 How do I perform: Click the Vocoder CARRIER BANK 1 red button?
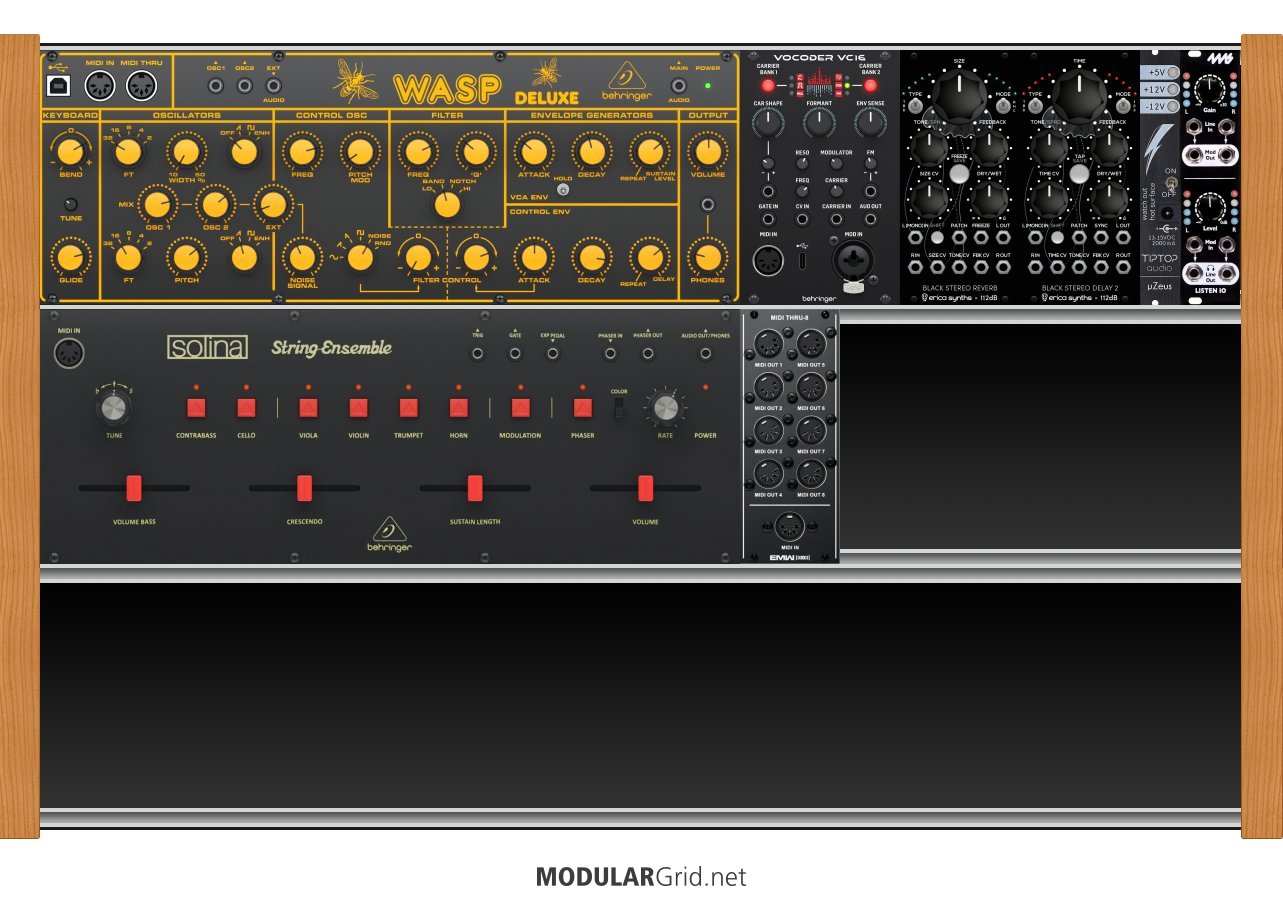768,86
